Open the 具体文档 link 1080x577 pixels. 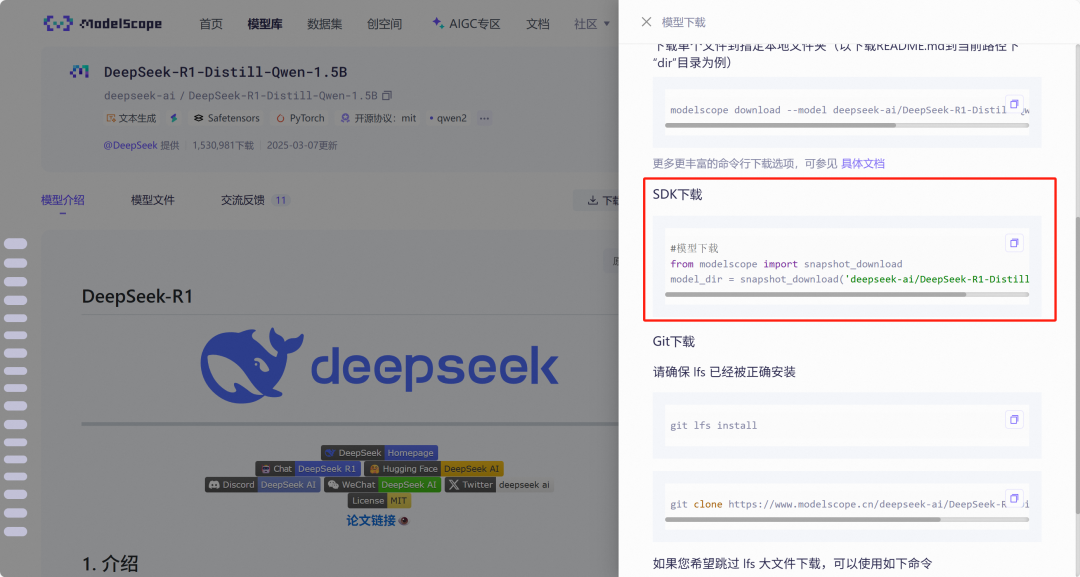[x=863, y=164]
